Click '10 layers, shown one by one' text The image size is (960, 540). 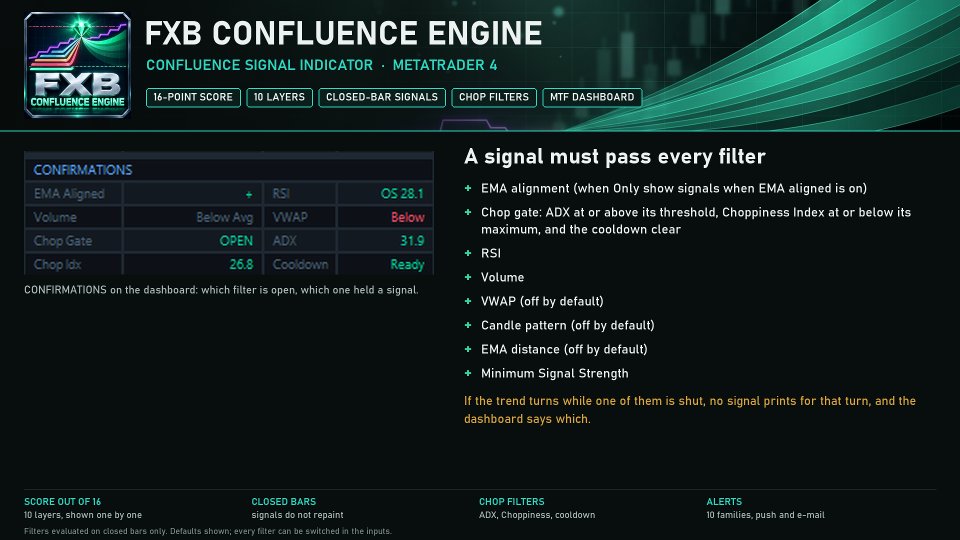tap(83, 515)
